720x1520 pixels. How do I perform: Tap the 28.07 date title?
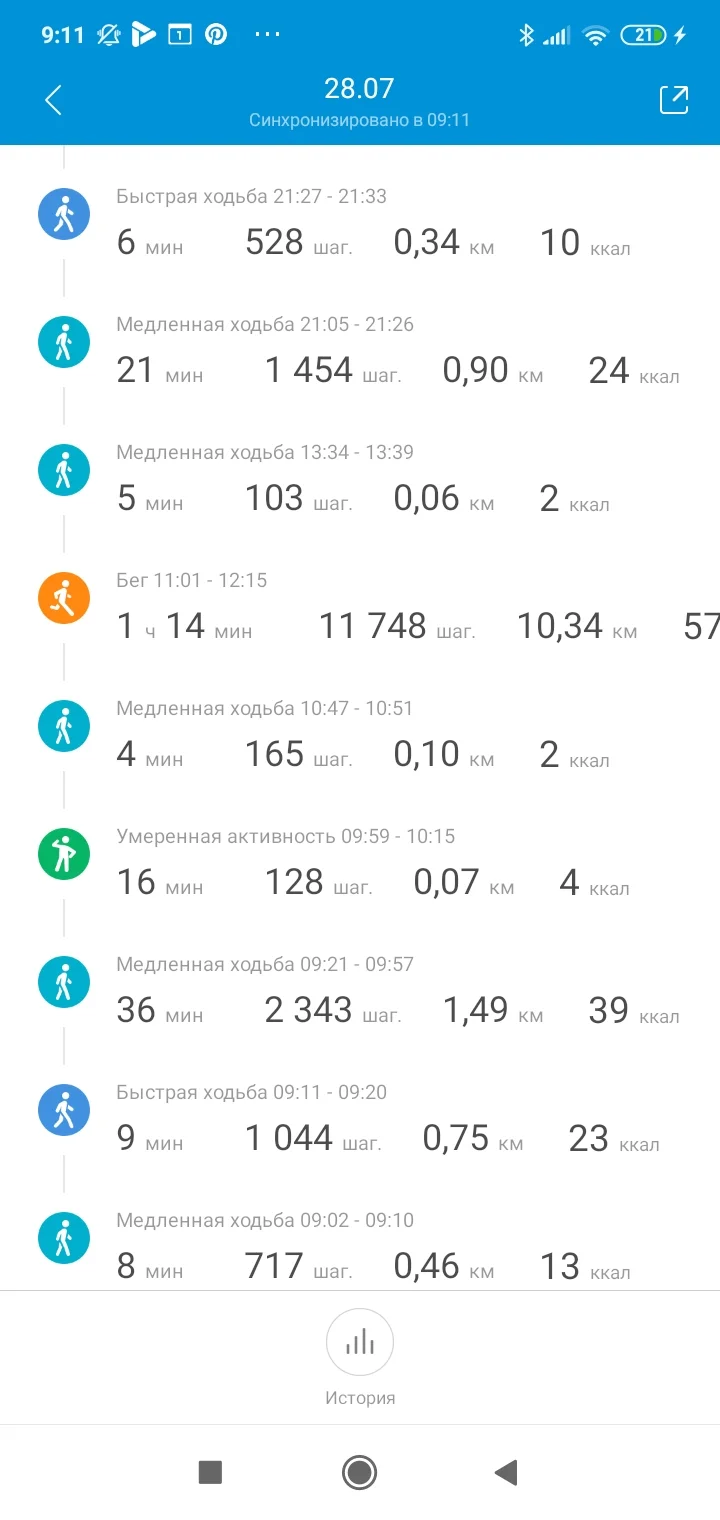359,89
